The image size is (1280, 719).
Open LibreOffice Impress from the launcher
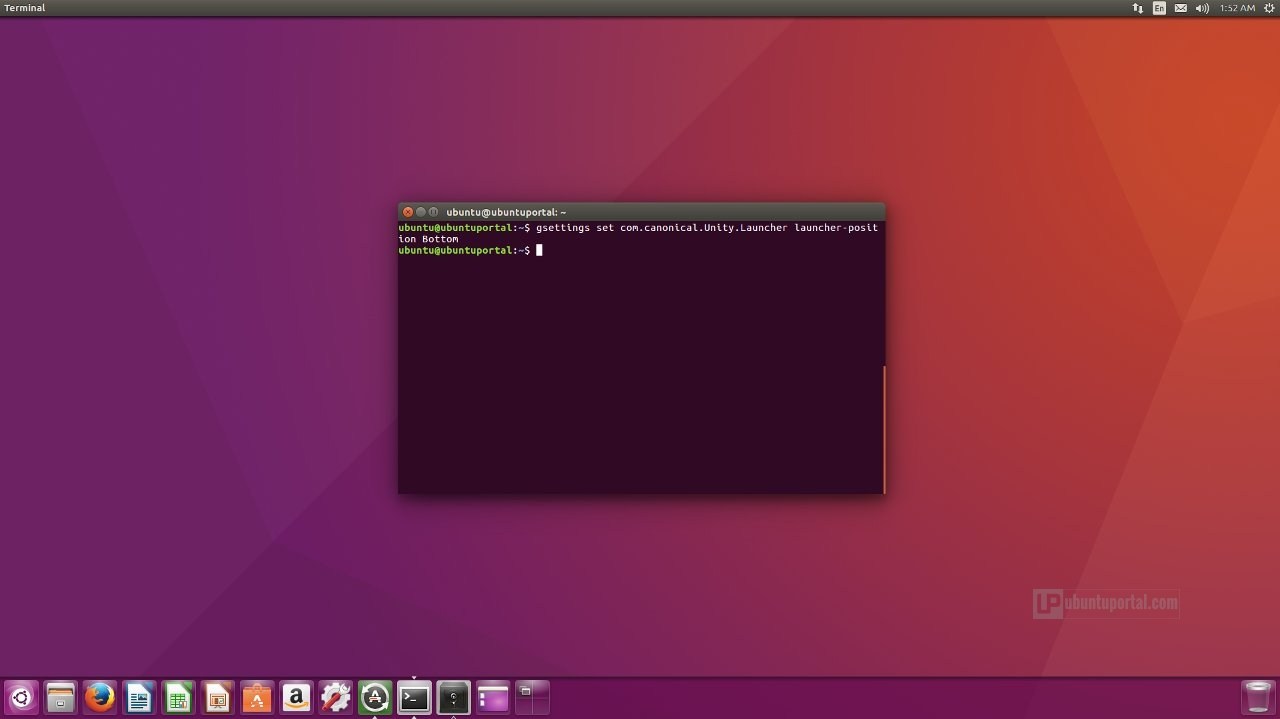tap(218, 697)
